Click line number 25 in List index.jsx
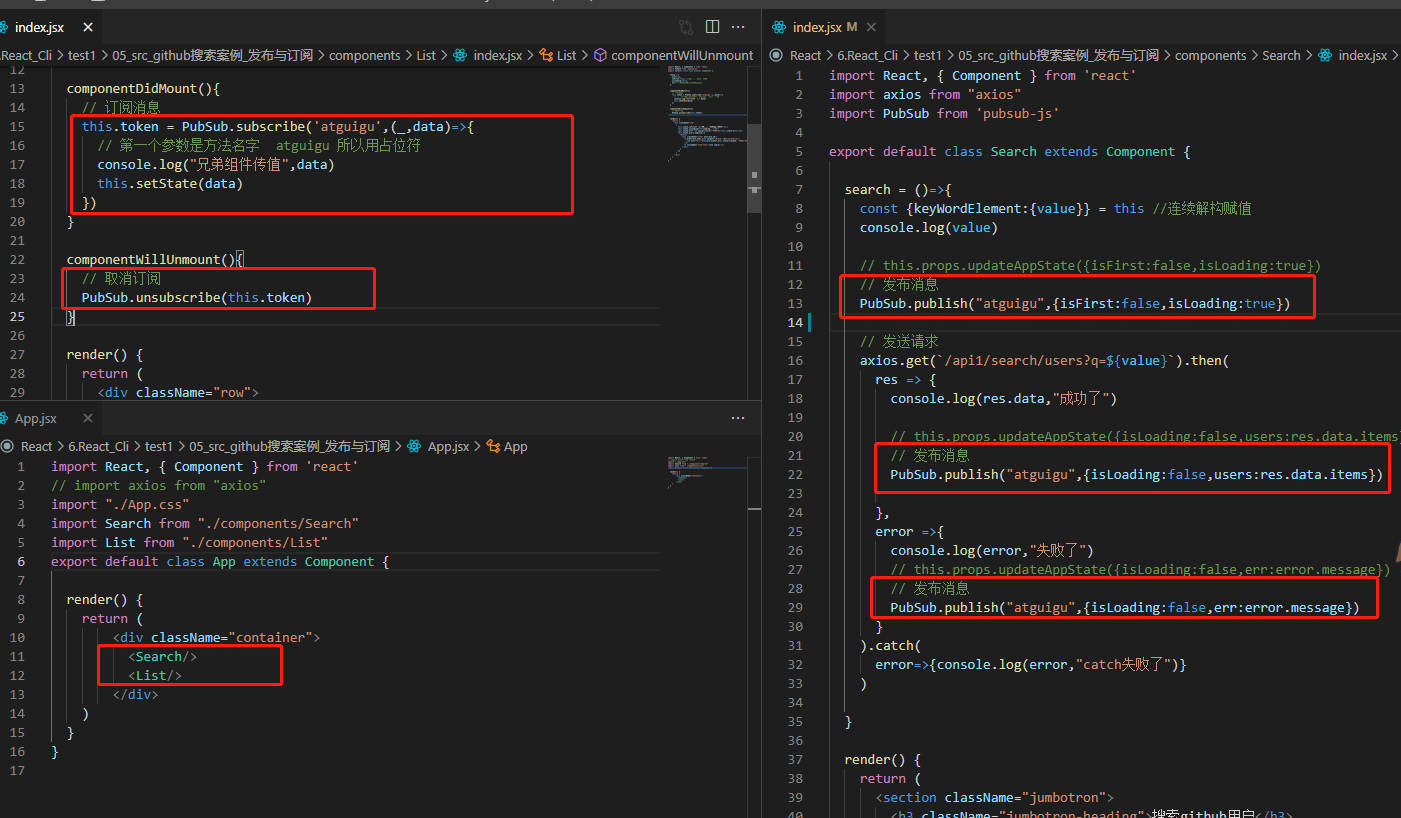Screen dimensions: 1401x818 [x=16, y=317]
